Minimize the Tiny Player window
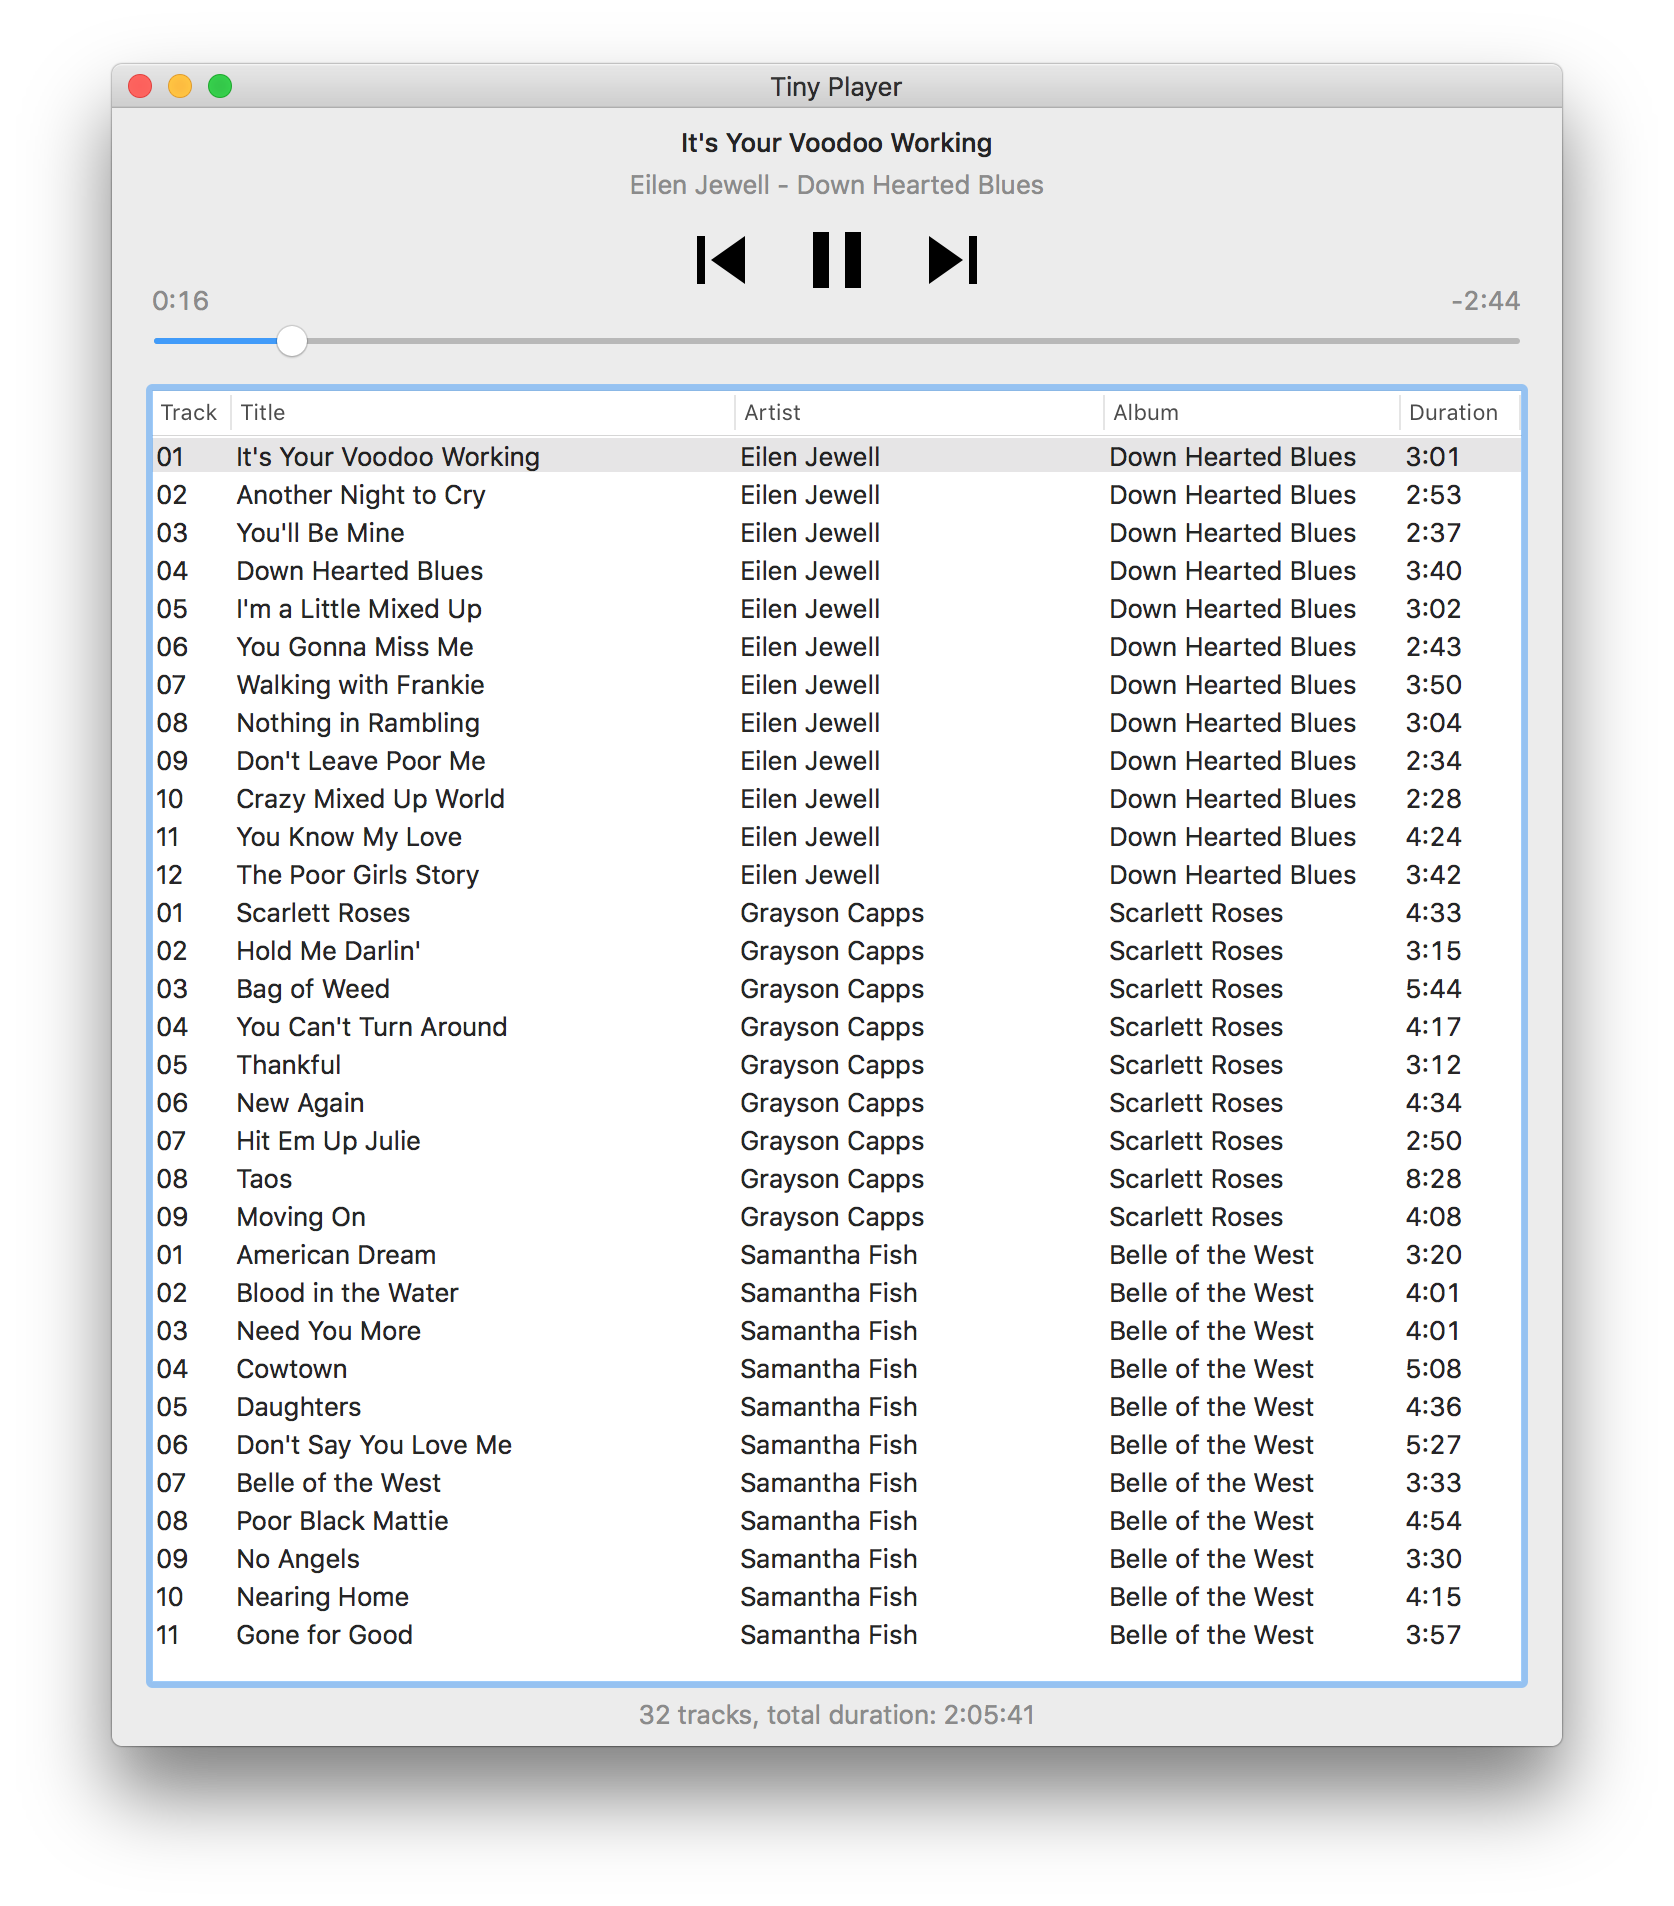This screenshot has height=1906, width=1674. (x=180, y=87)
